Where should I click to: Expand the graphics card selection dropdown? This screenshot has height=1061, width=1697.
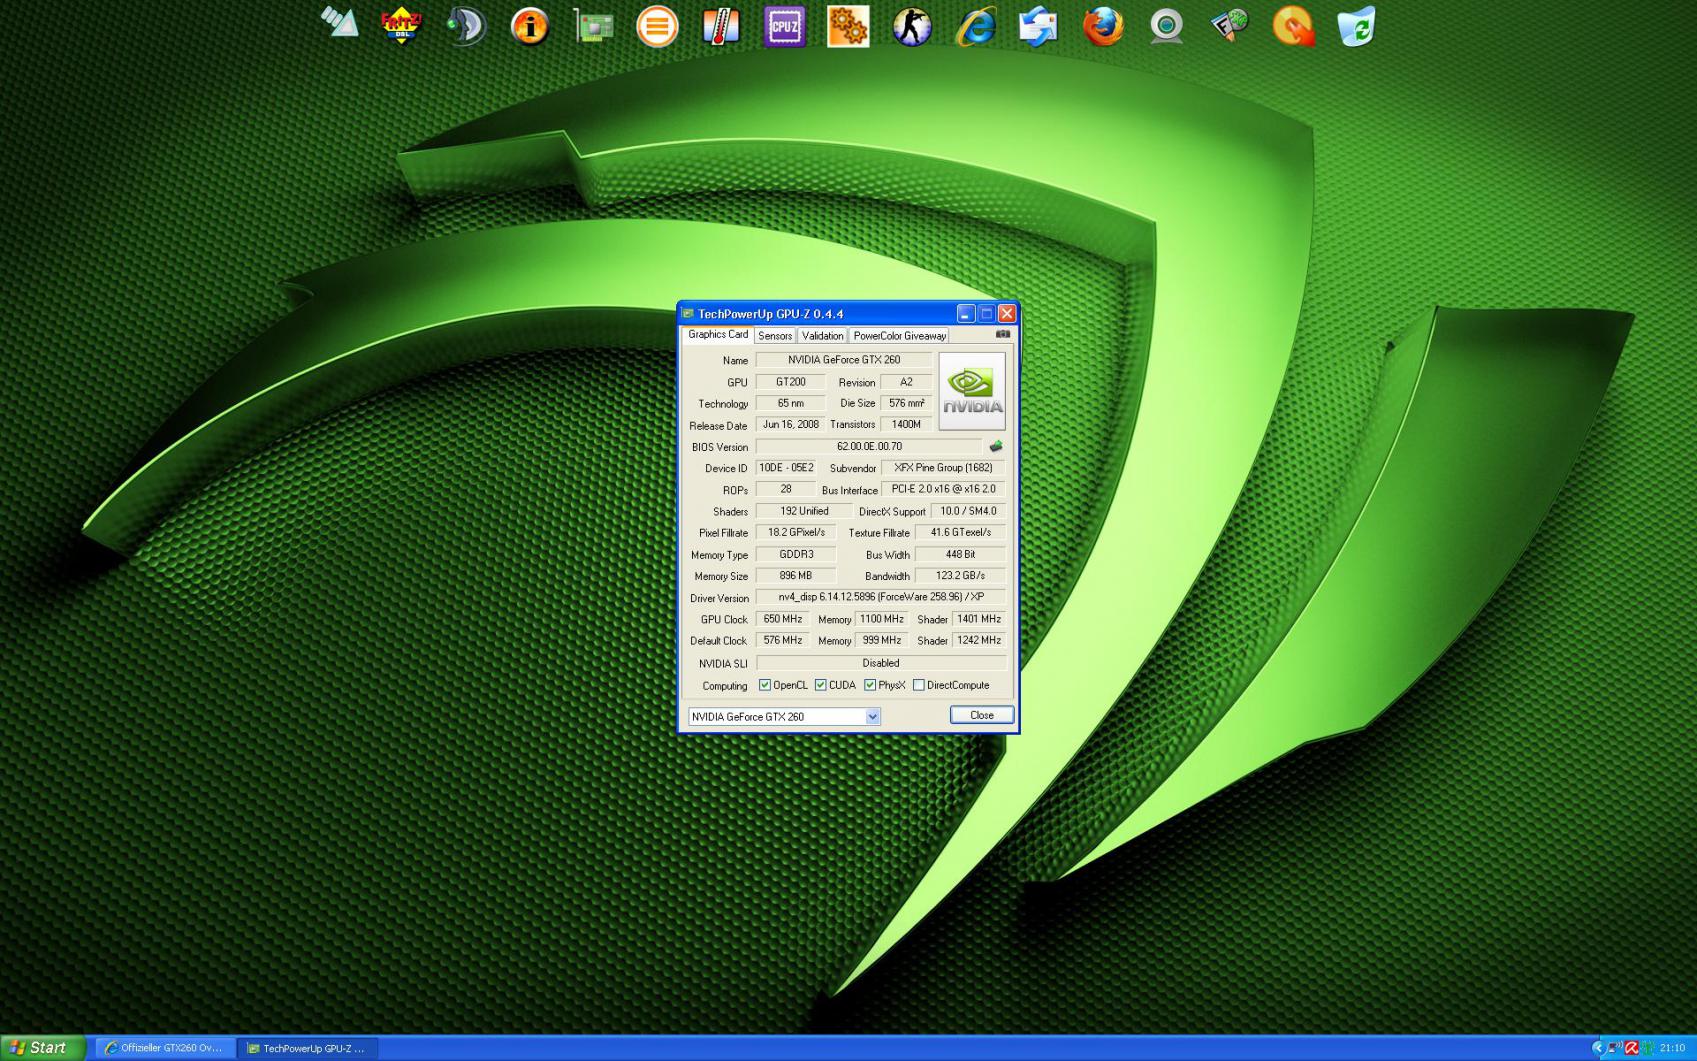tap(872, 716)
